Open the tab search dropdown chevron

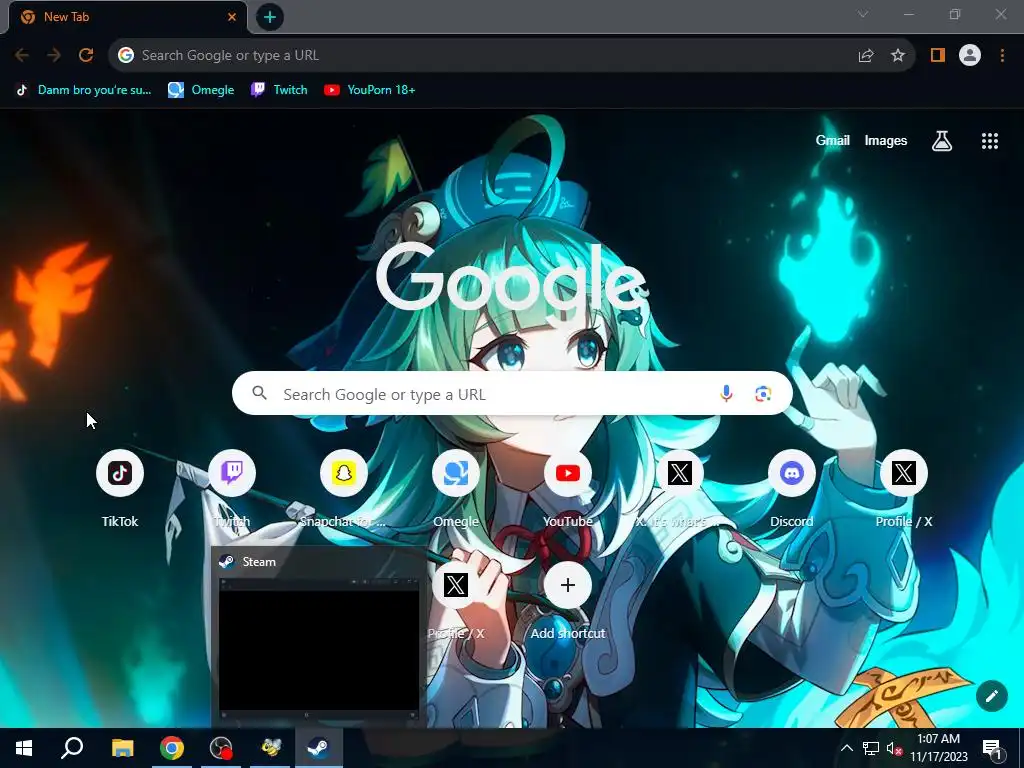coord(863,14)
